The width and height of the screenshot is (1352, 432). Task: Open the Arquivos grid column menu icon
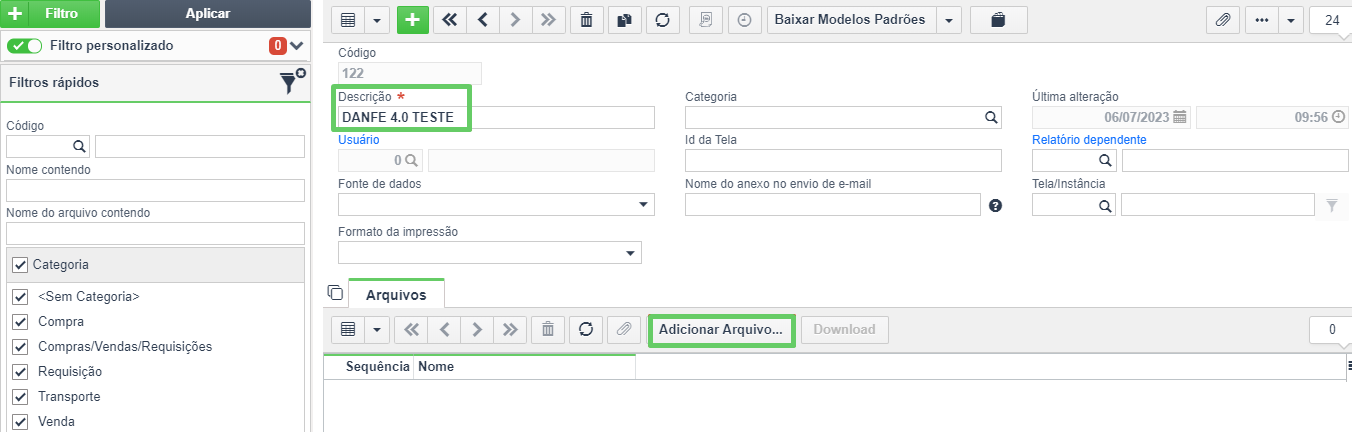tap(1349, 367)
